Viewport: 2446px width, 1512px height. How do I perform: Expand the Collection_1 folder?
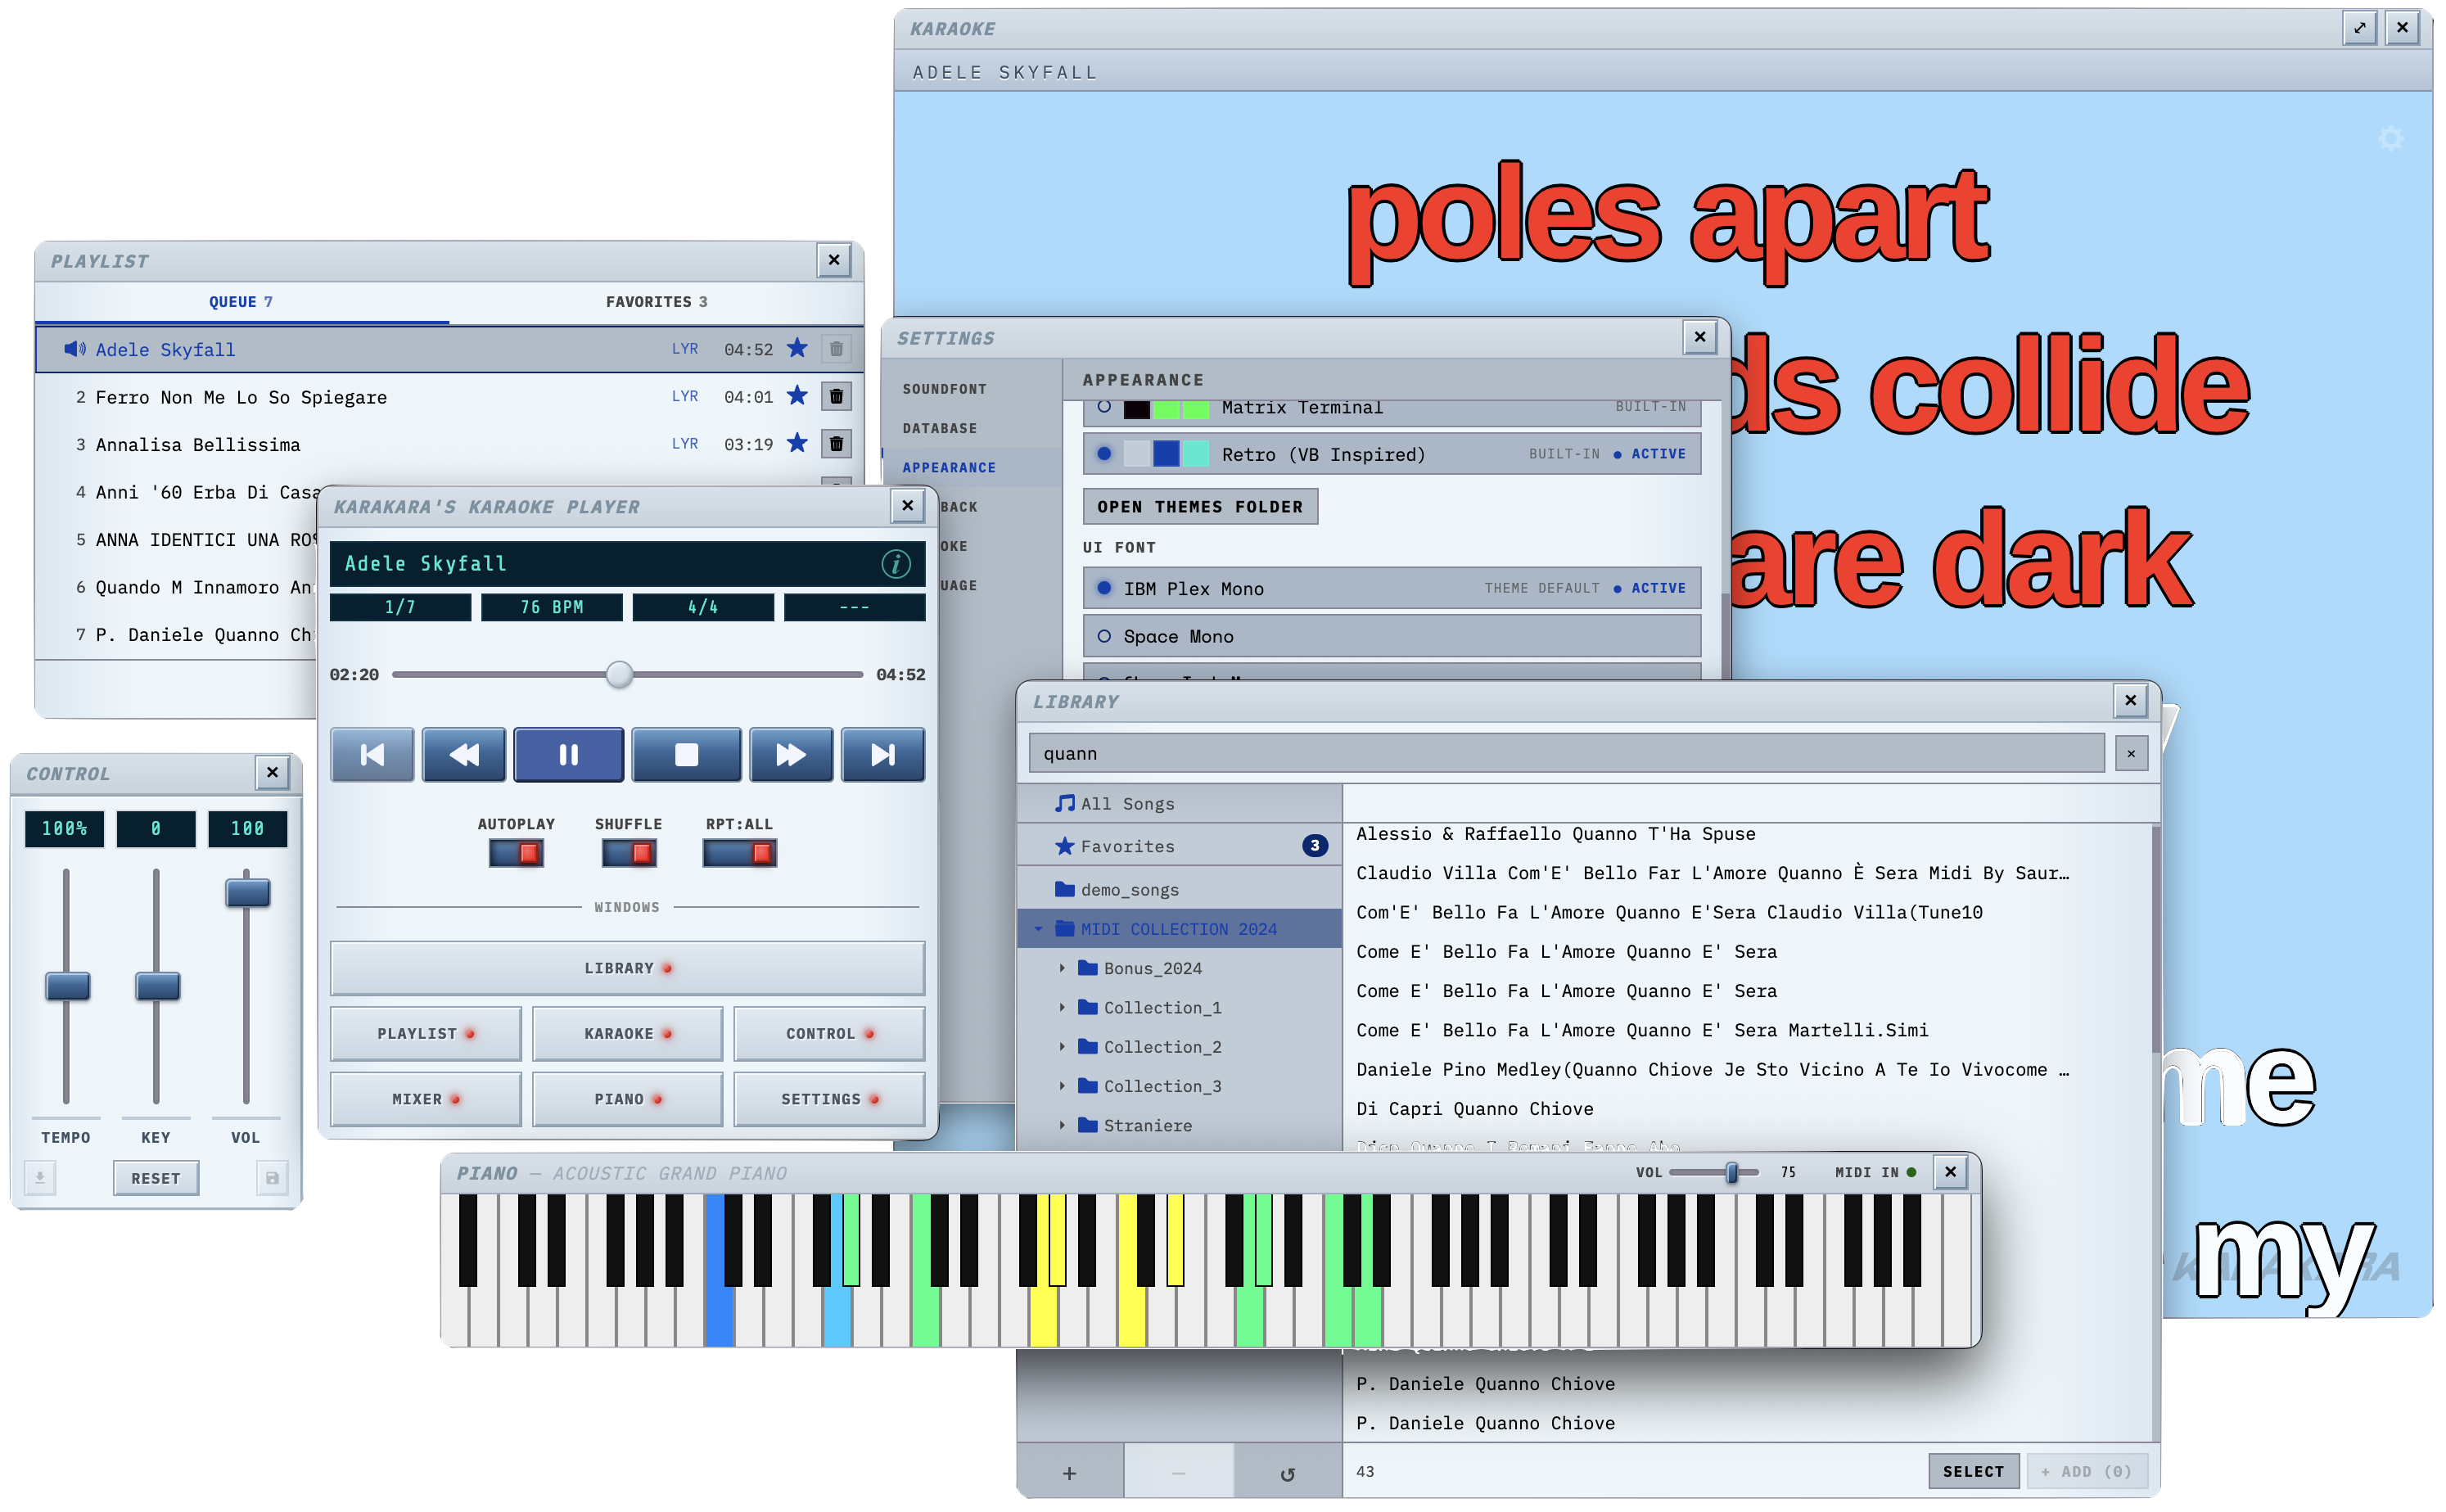(1062, 1007)
